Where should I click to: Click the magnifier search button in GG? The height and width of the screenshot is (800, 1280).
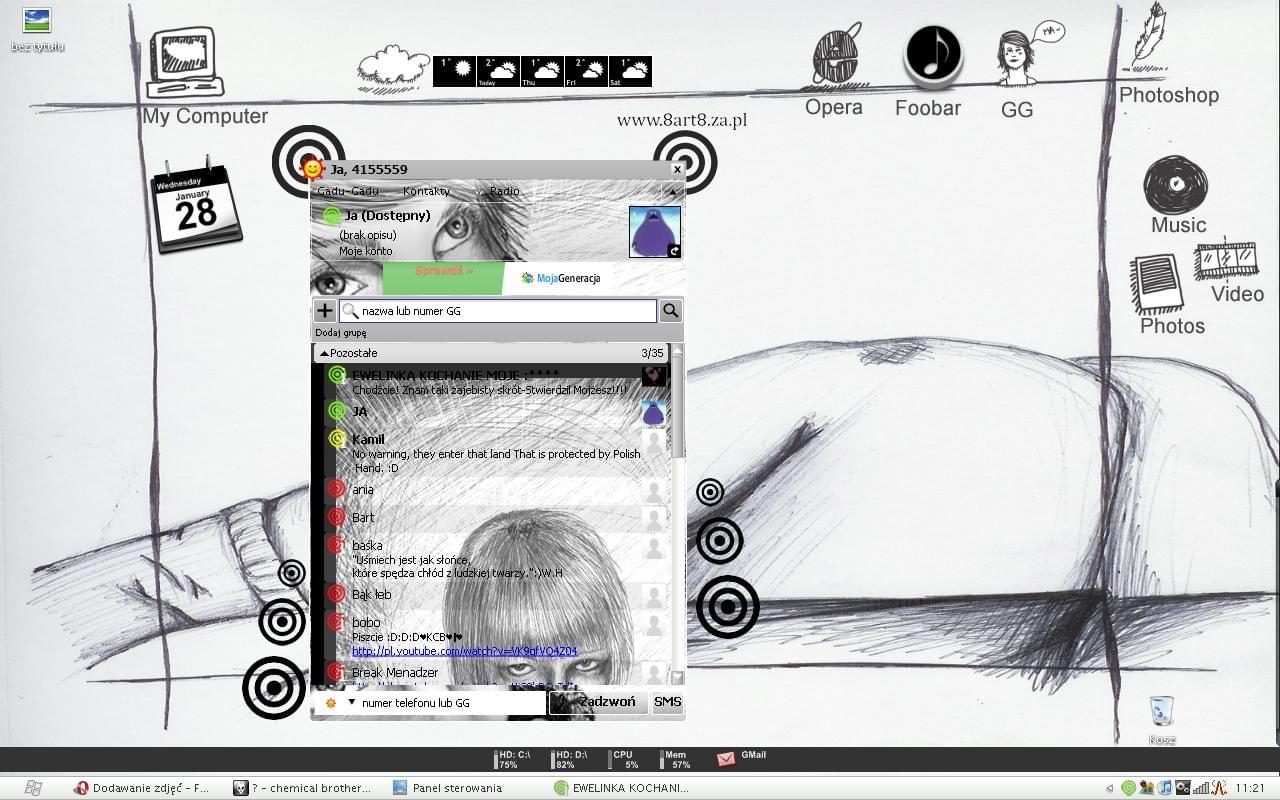pos(670,311)
